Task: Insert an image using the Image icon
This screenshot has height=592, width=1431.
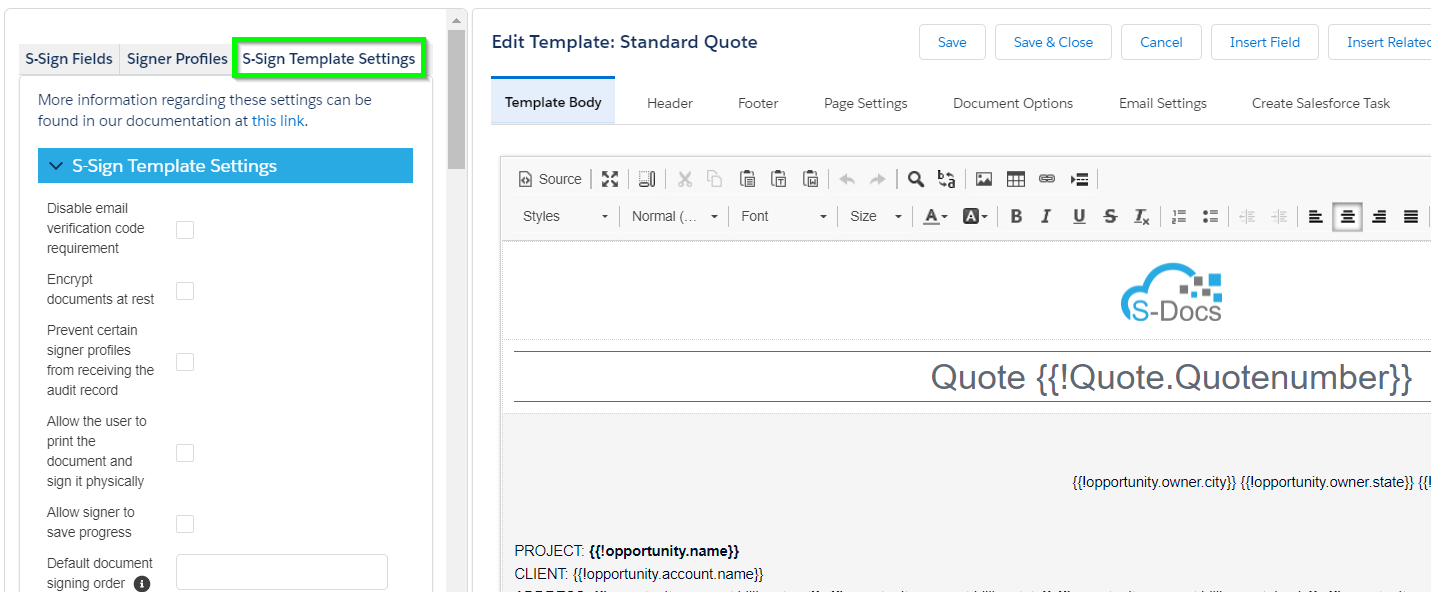Action: (x=984, y=179)
